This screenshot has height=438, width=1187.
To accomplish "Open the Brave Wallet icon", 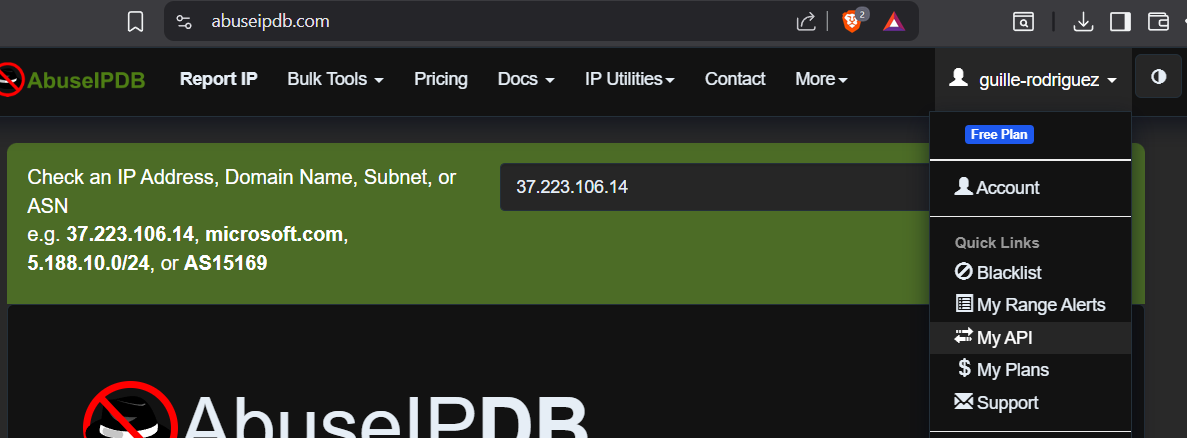I will pos(1158,21).
